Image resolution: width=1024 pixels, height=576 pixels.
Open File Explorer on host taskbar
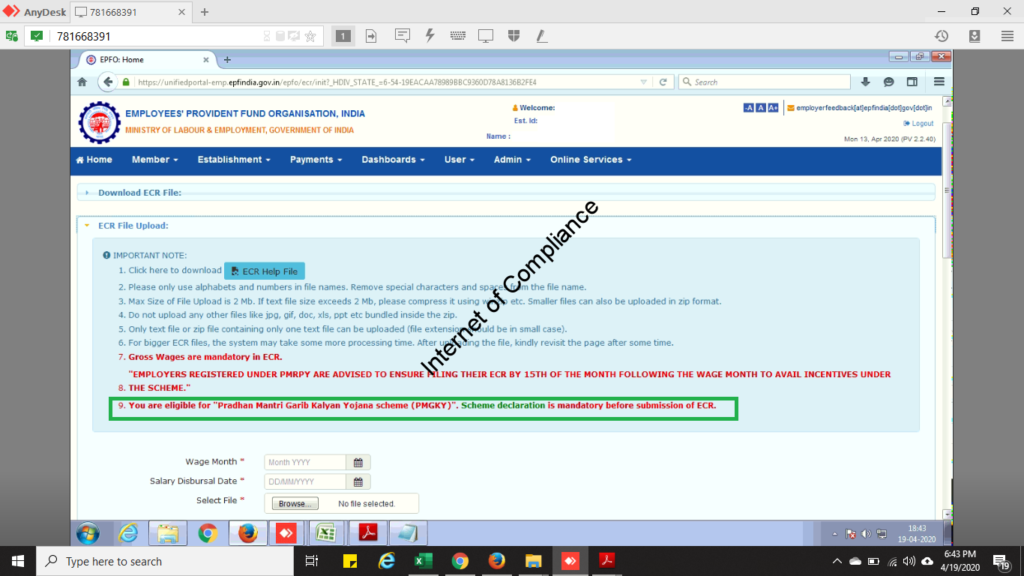click(x=533, y=561)
